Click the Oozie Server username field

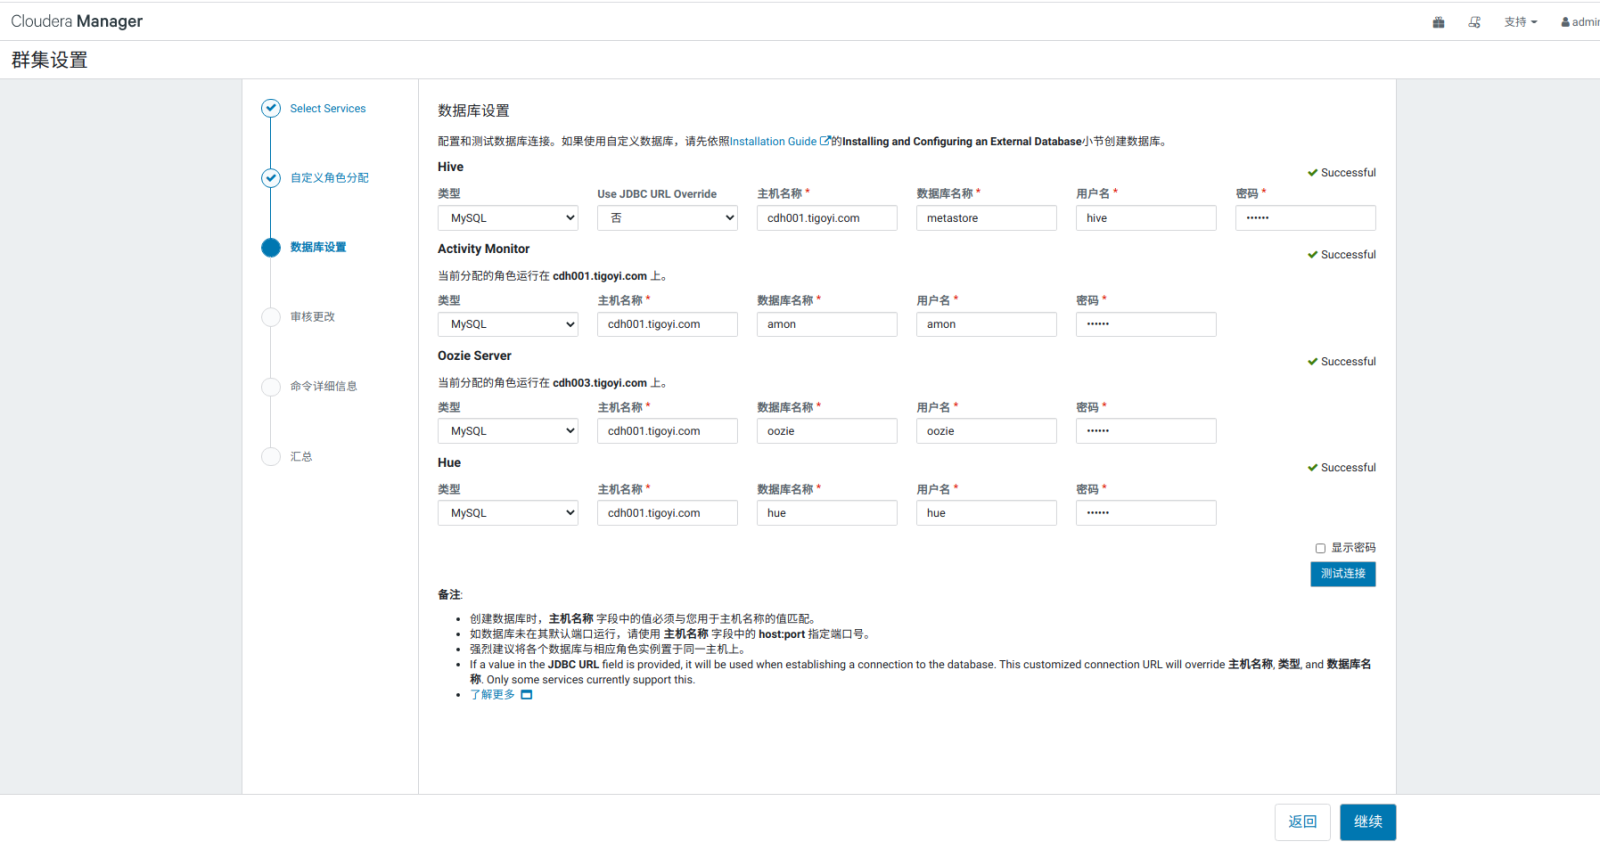coord(986,431)
